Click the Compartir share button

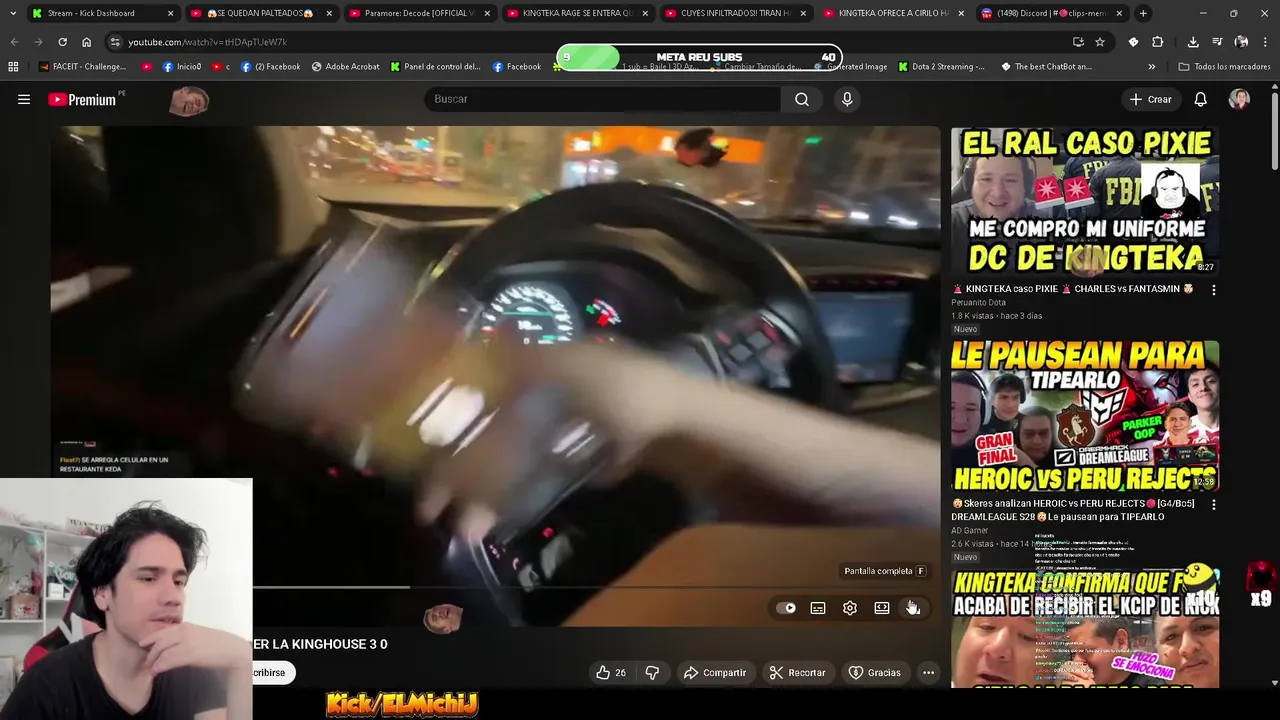[715, 673]
